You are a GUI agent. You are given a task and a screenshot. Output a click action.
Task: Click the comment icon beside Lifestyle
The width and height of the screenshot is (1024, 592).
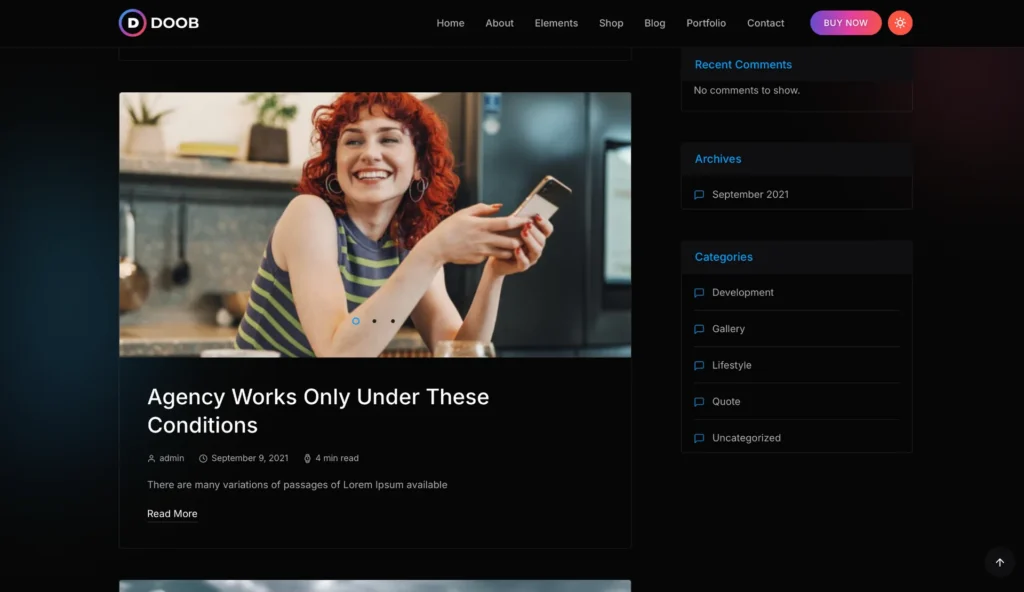(x=699, y=366)
